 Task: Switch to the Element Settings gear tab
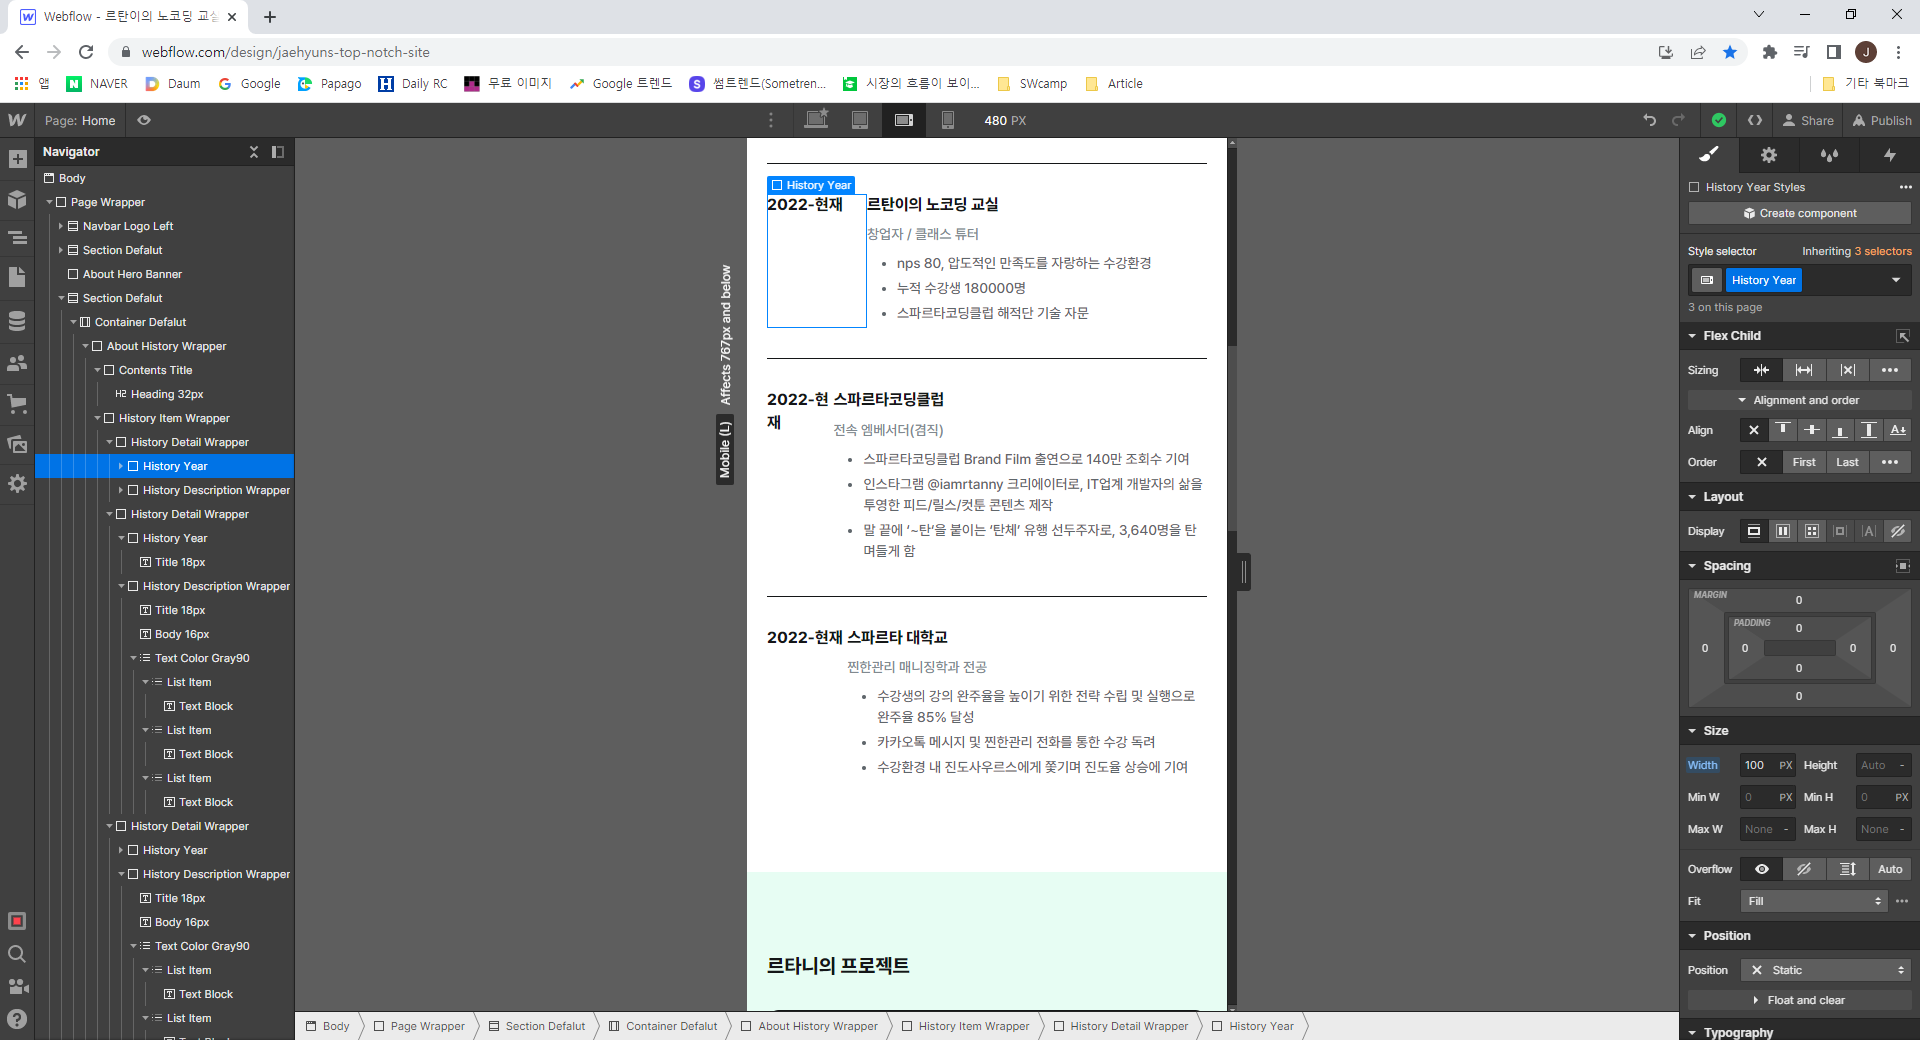click(1769, 155)
